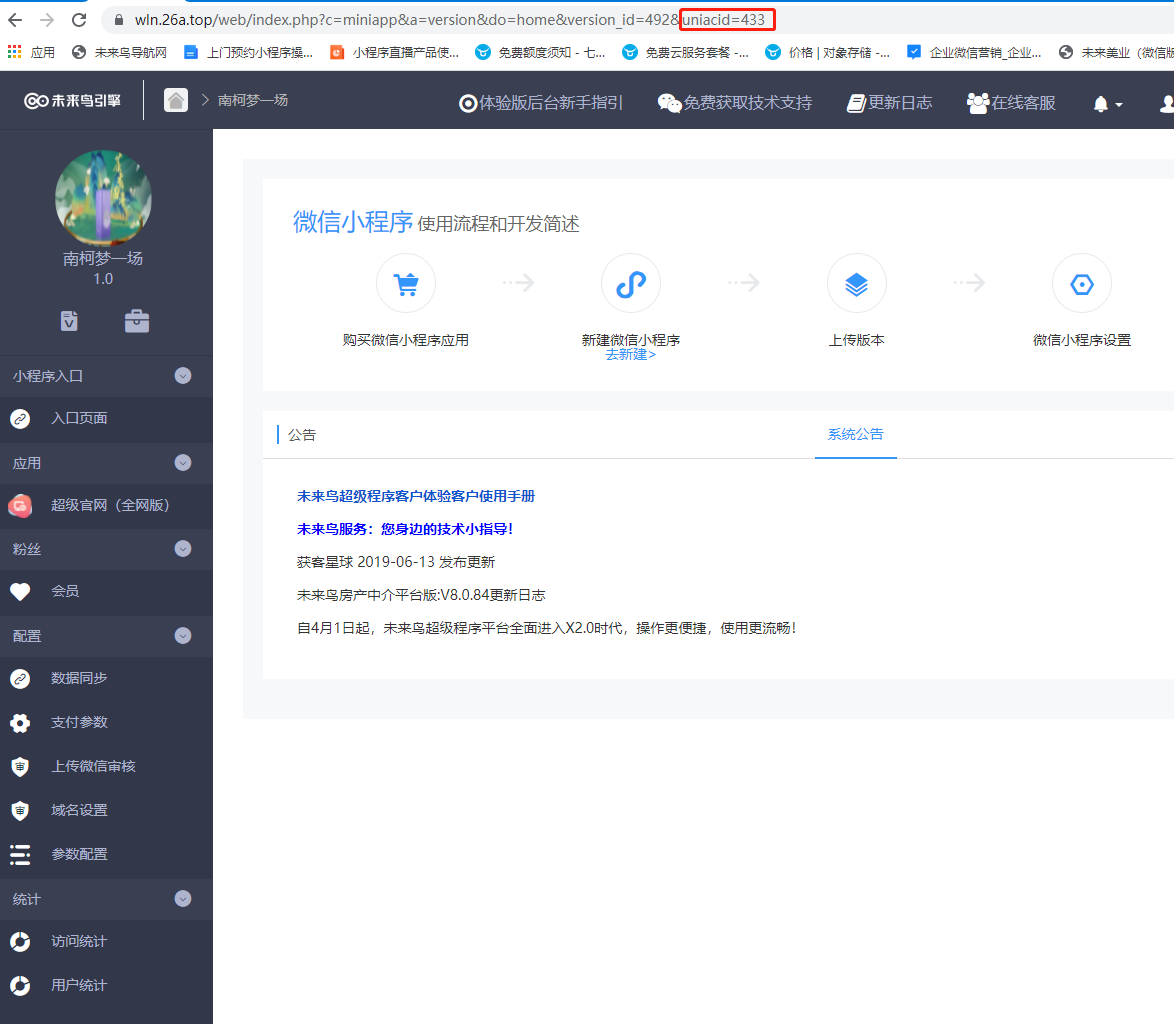Open the 自4月1日起 X2.0时代 announcement
Viewport: 1174px width, 1024px height.
point(547,628)
